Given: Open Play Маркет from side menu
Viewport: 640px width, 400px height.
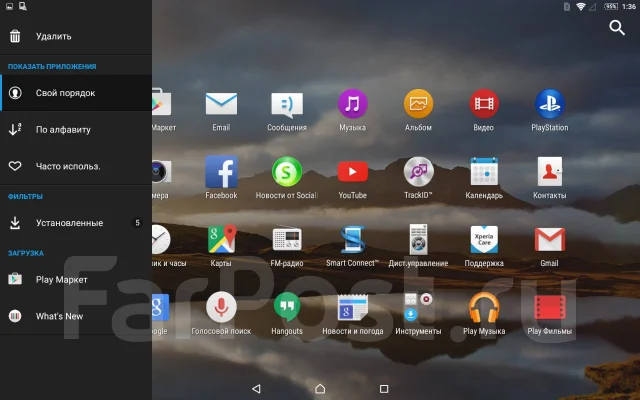Looking at the screenshot, I should click(x=76, y=280).
